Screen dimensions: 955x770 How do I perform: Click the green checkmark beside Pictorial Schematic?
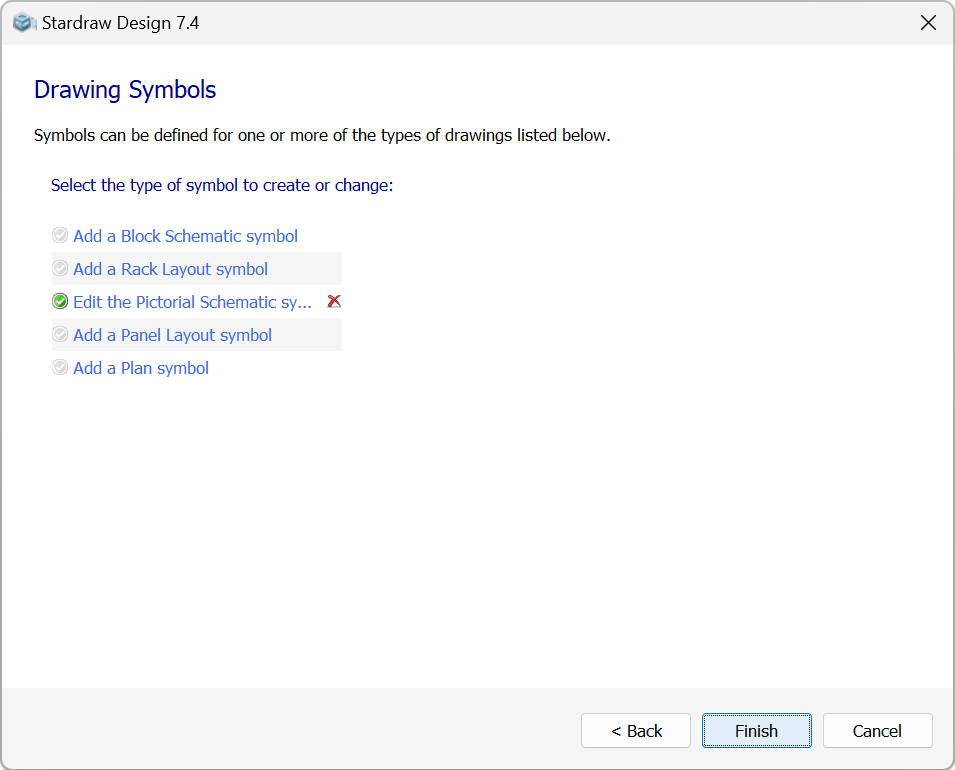60,301
